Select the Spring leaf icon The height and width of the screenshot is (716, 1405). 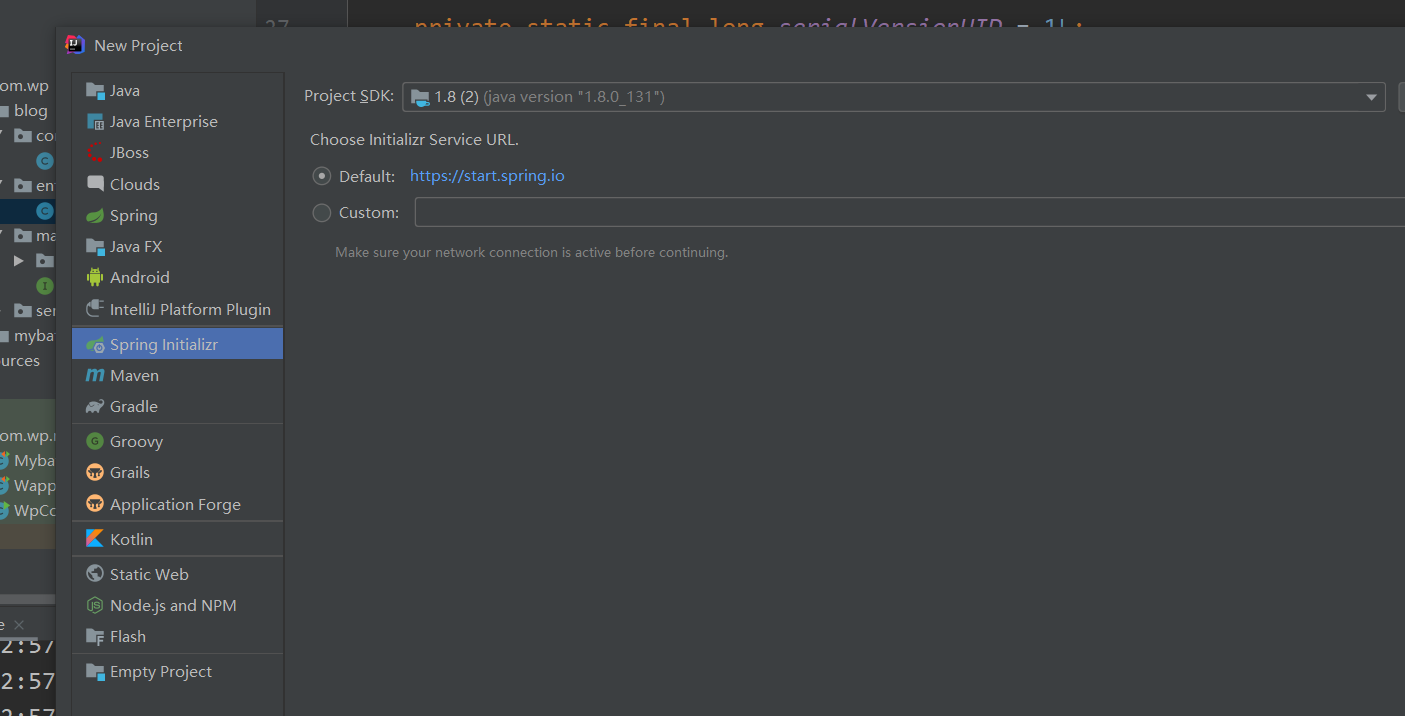click(x=95, y=215)
